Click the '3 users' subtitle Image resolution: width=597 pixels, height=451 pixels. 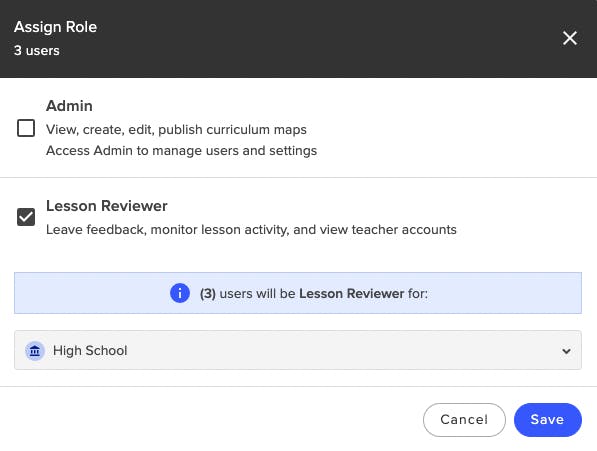[37, 51]
